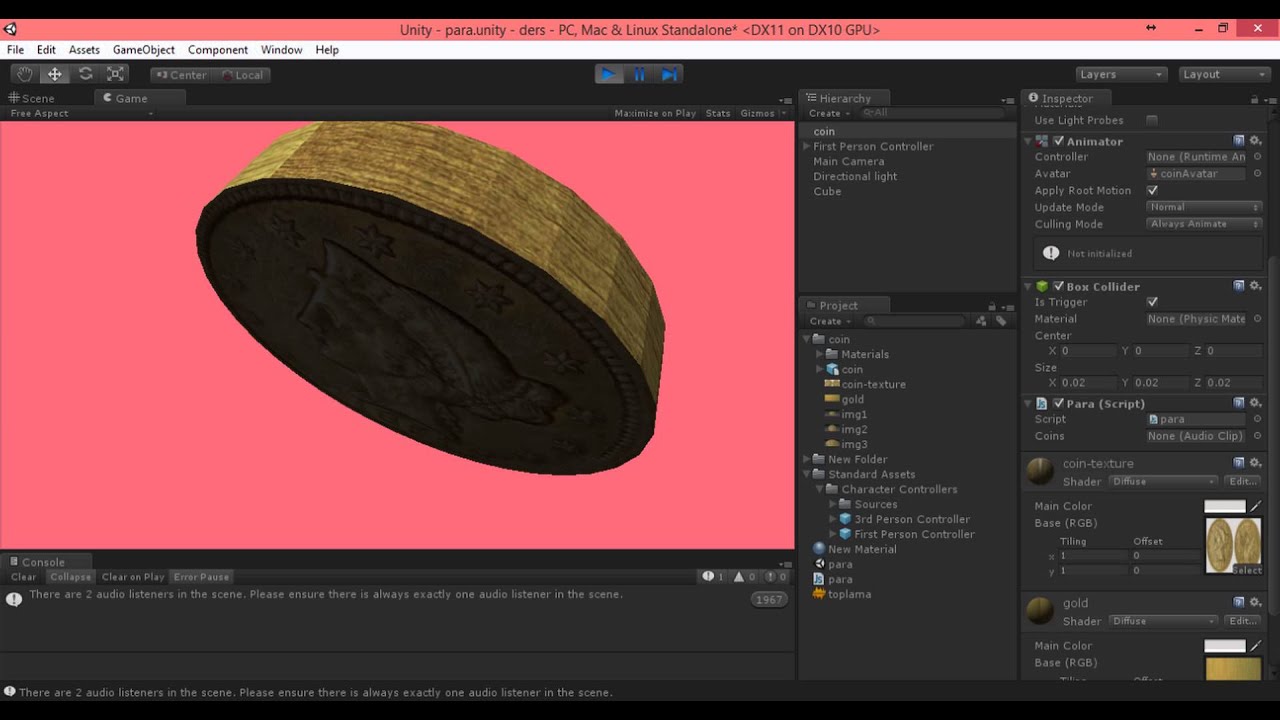
Task: Toggle Maximize on Play button
Action: (x=655, y=113)
